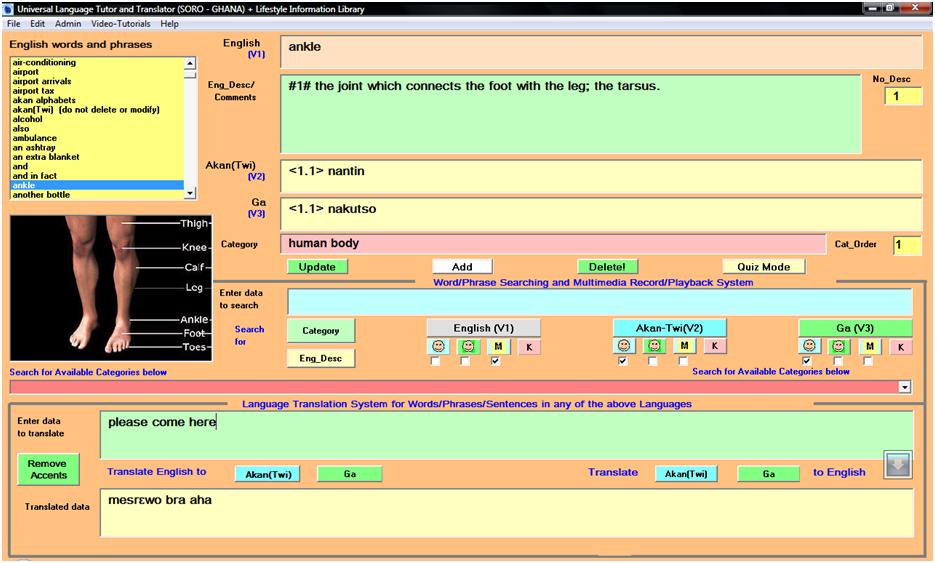
Task: Open the Admin menu
Action: tap(68, 23)
